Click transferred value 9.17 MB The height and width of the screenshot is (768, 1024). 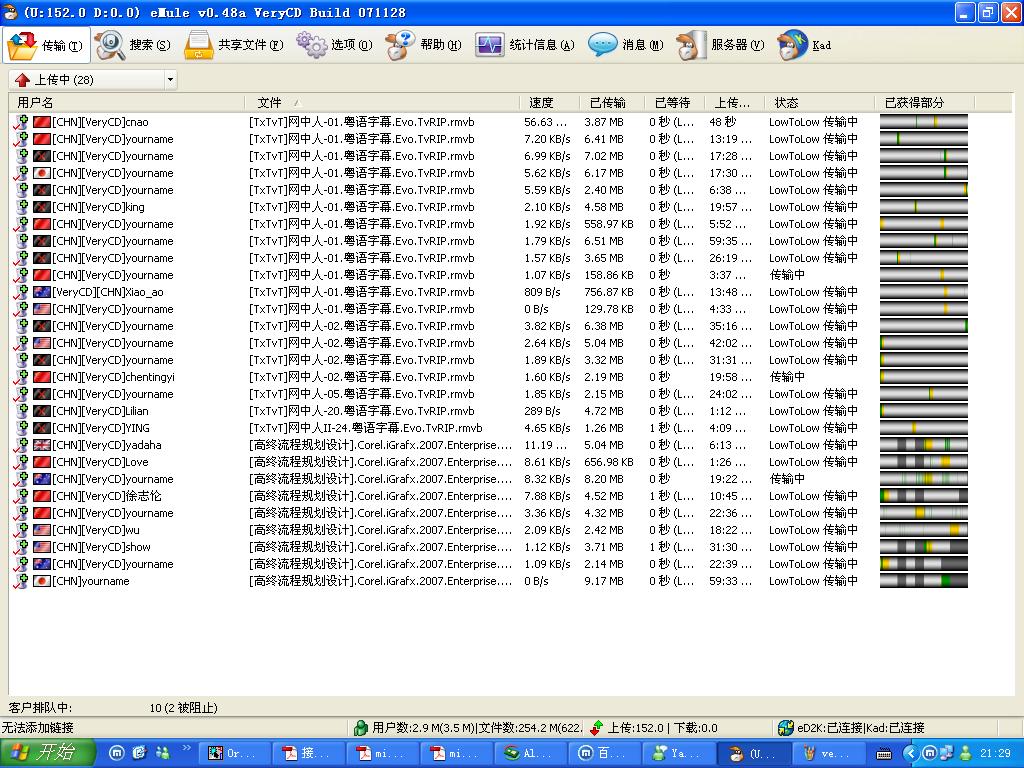pos(604,581)
